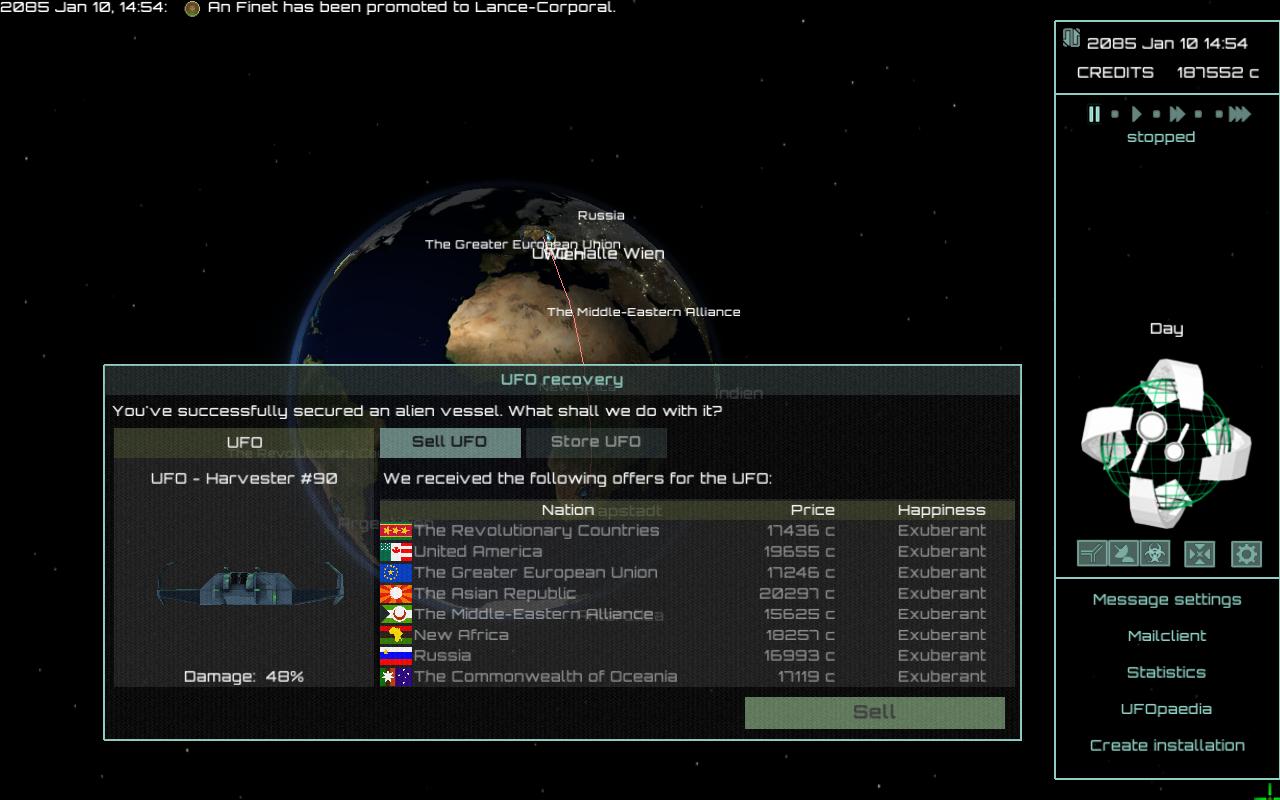Click the center-view arrows icon
The height and width of the screenshot is (800, 1280).
pos(1199,553)
